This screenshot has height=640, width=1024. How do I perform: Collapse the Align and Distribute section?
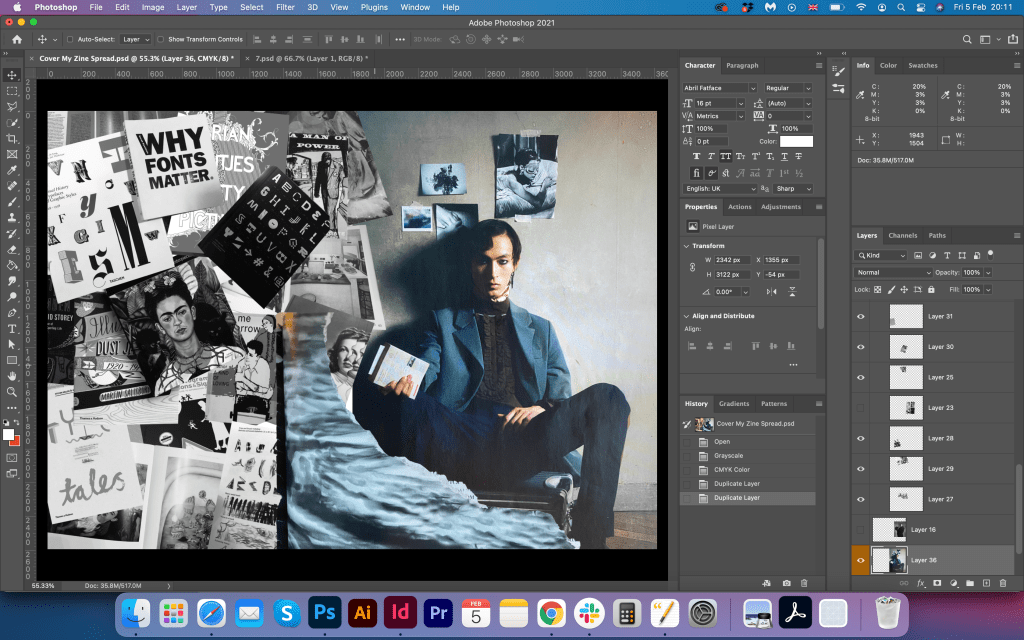click(687, 316)
